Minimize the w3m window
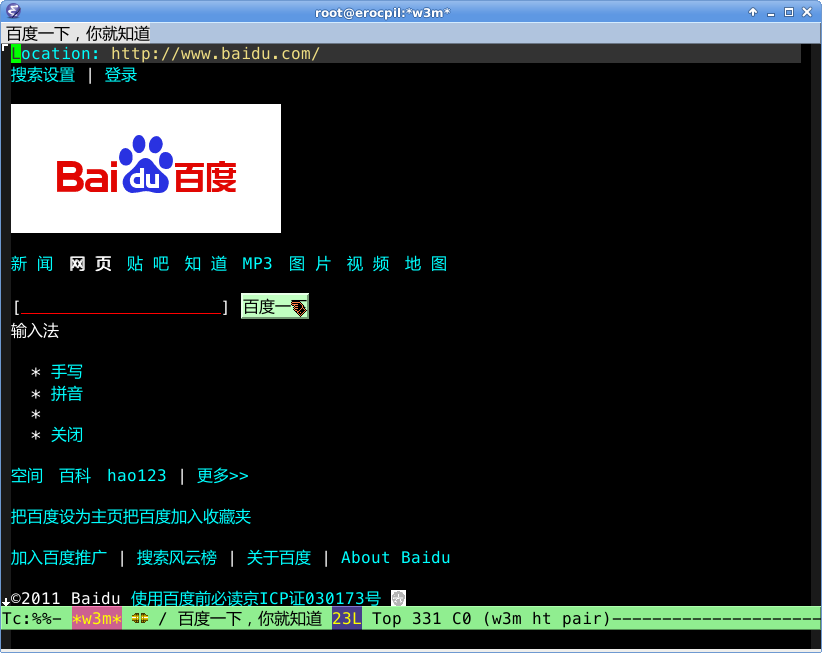The height and width of the screenshot is (653, 822). pos(771,13)
